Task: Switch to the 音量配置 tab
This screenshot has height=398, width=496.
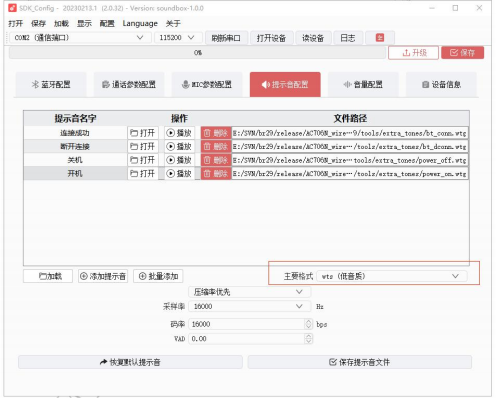Action: 363,85
